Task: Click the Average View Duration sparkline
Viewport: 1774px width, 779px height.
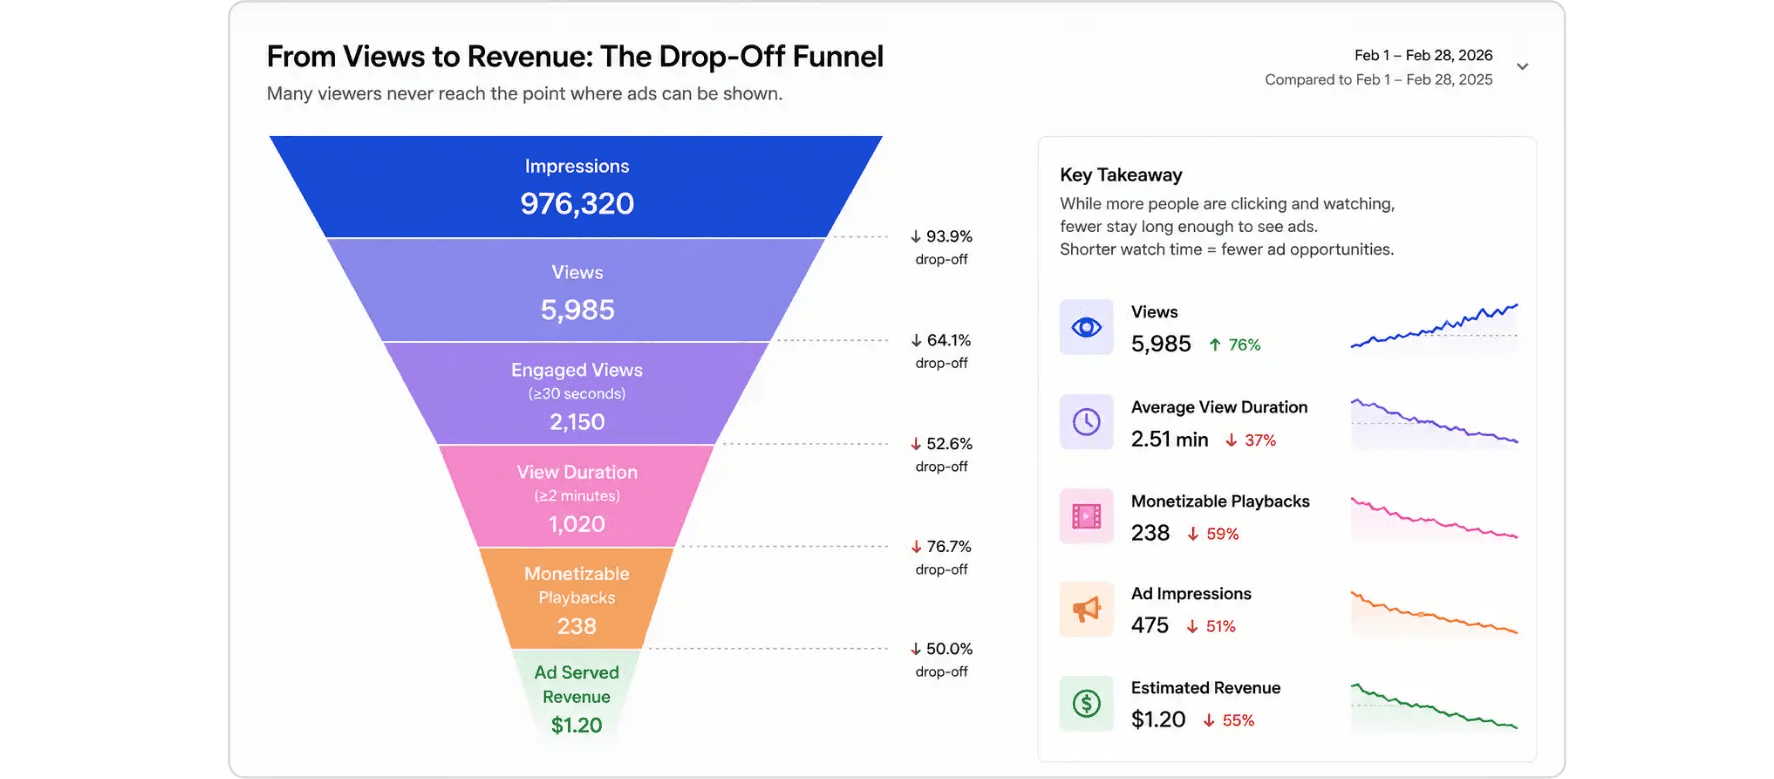Action: tap(1434, 422)
